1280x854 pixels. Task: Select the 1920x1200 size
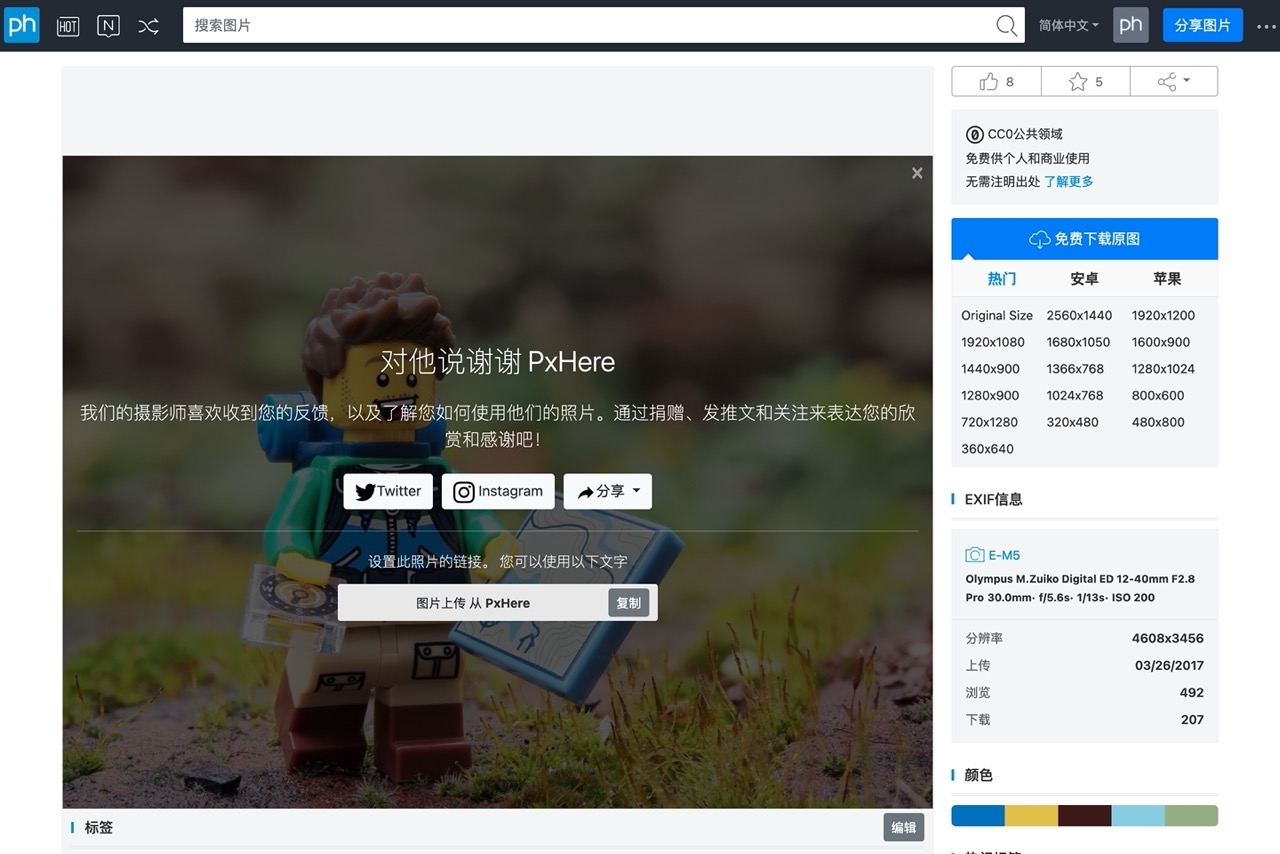click(1163, 315)
